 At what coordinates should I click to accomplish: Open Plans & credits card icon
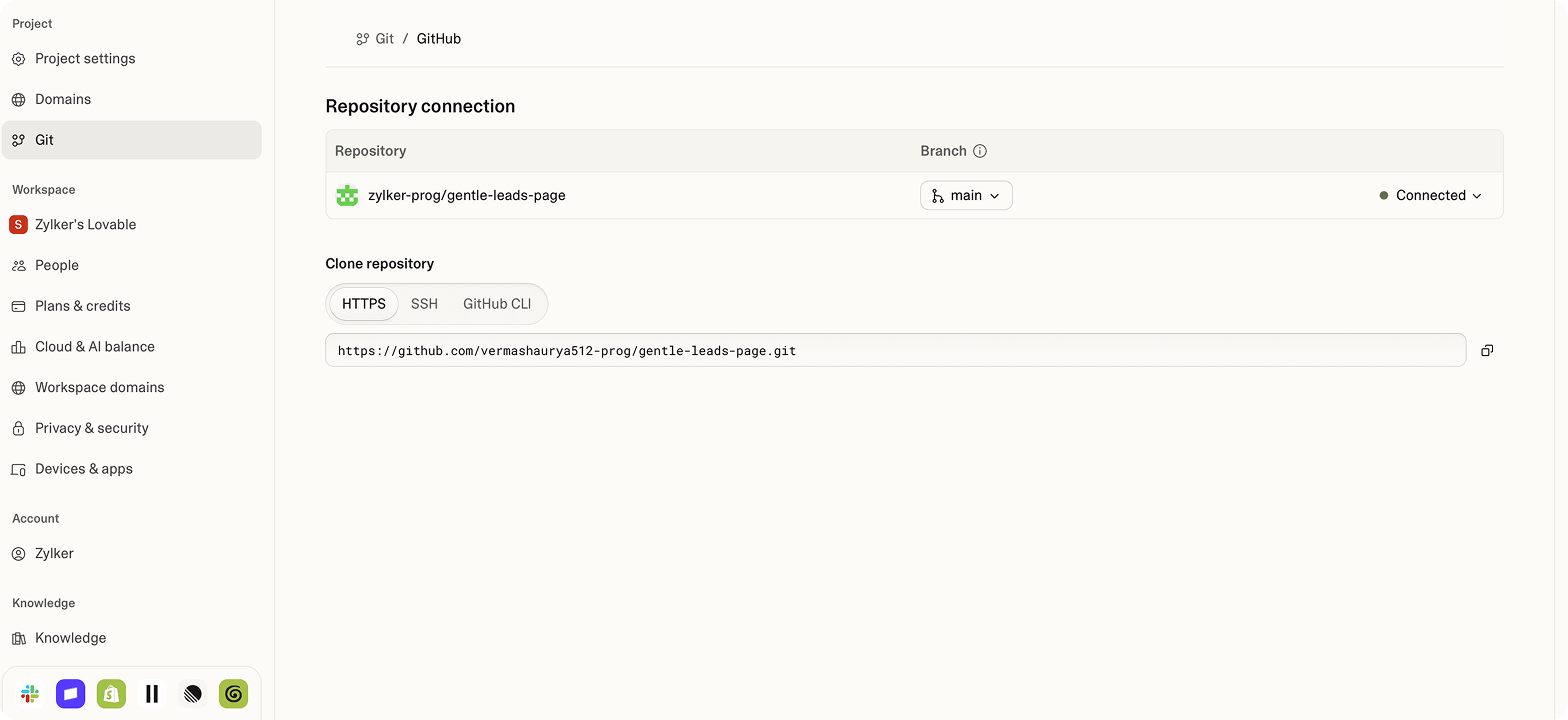(18, 306)
